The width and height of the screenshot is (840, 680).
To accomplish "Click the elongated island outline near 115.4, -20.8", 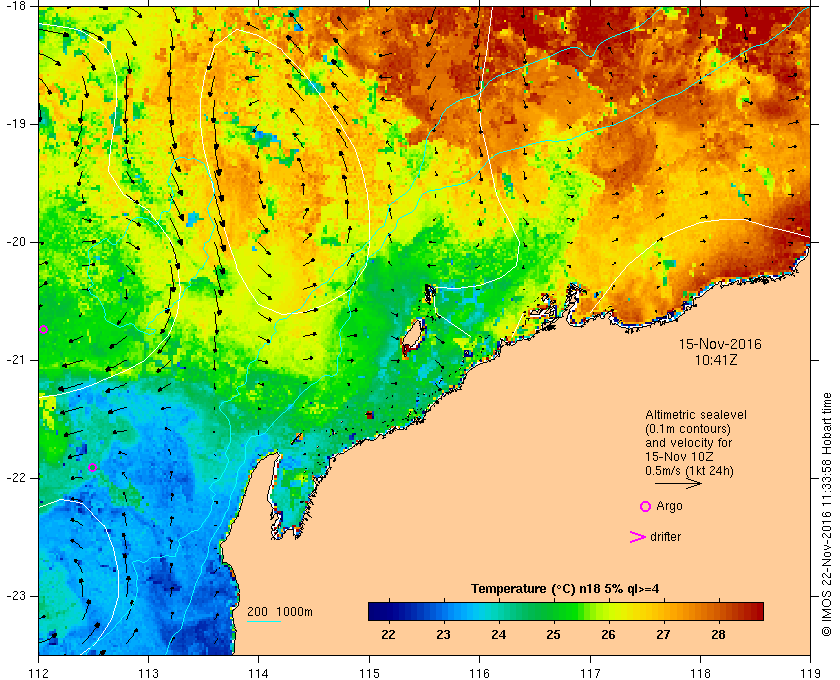I will point(412,338).
